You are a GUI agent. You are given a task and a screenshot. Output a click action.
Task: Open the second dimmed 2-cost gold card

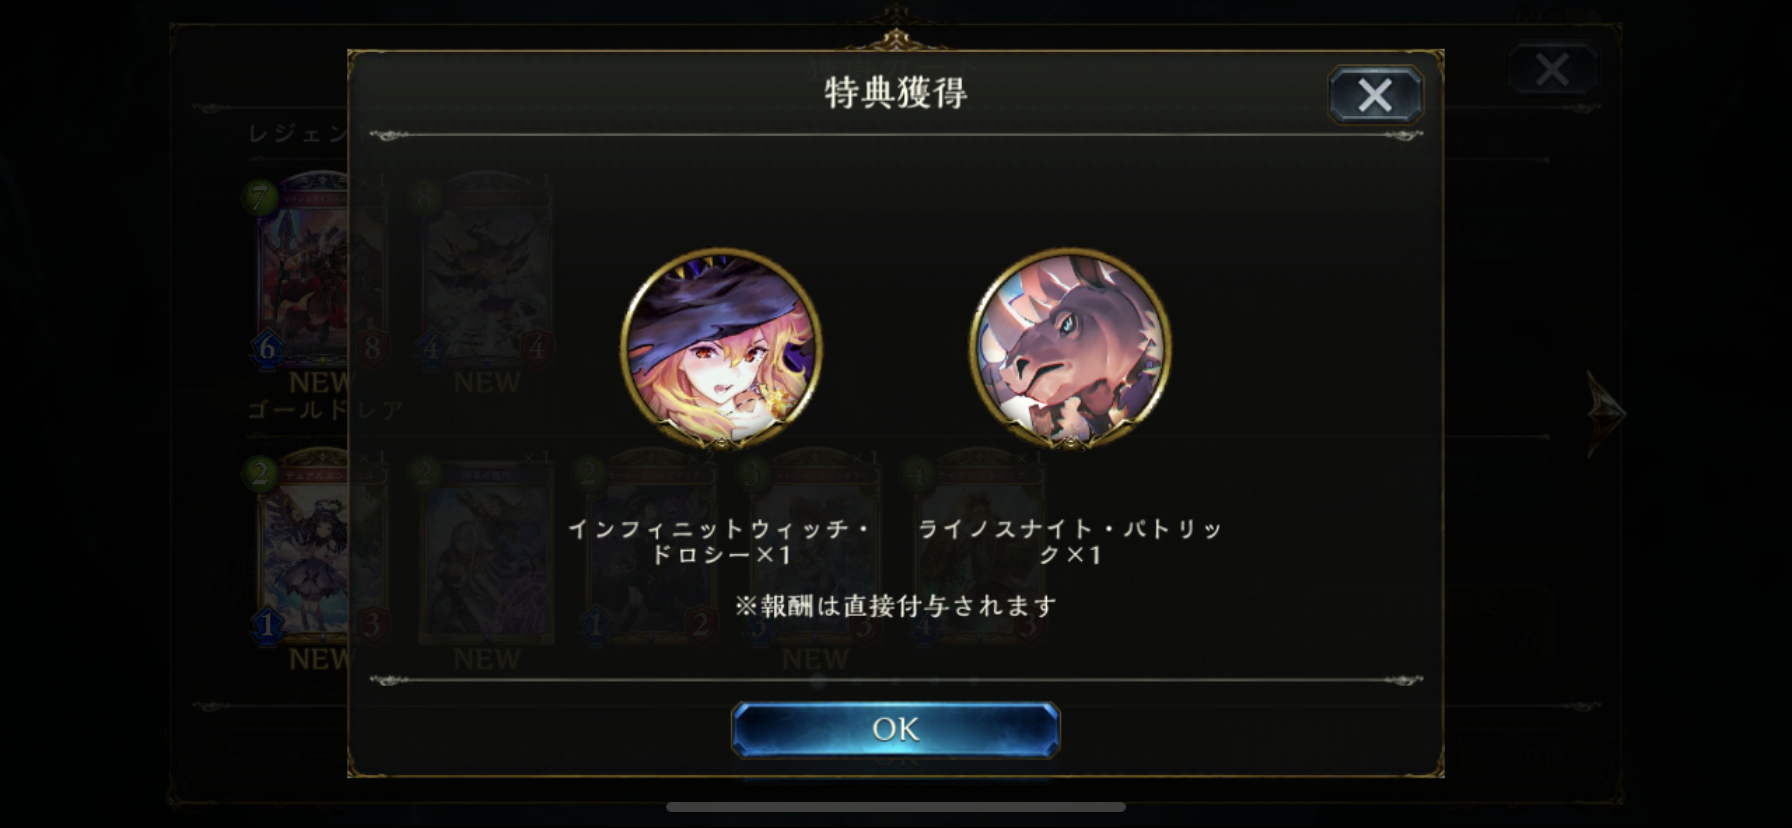485,548
